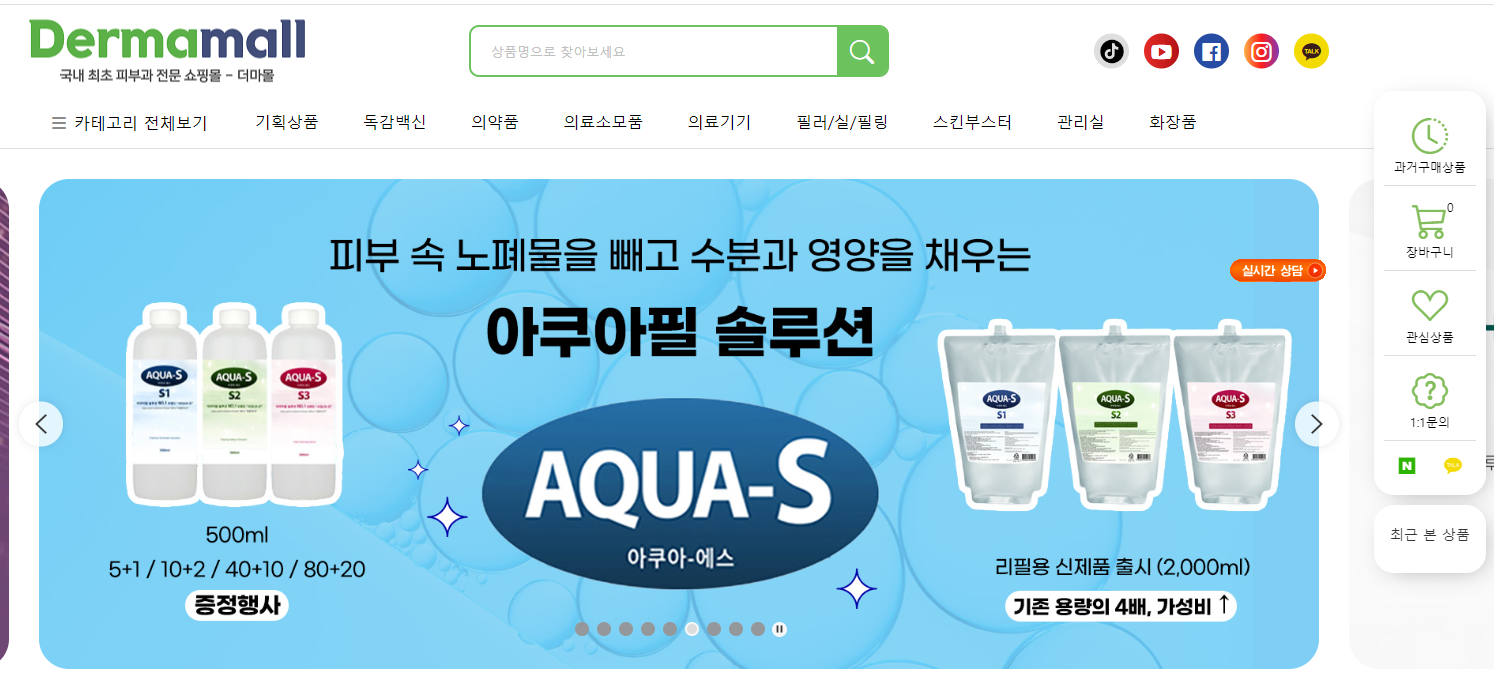
Task: Open 관심상품 heart wishlist icon
Action: tap(1429, 305)
